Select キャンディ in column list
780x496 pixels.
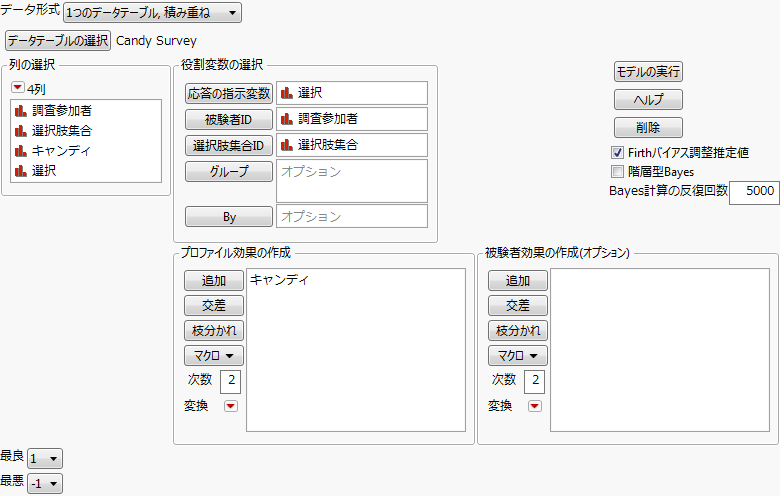[61, 150]
